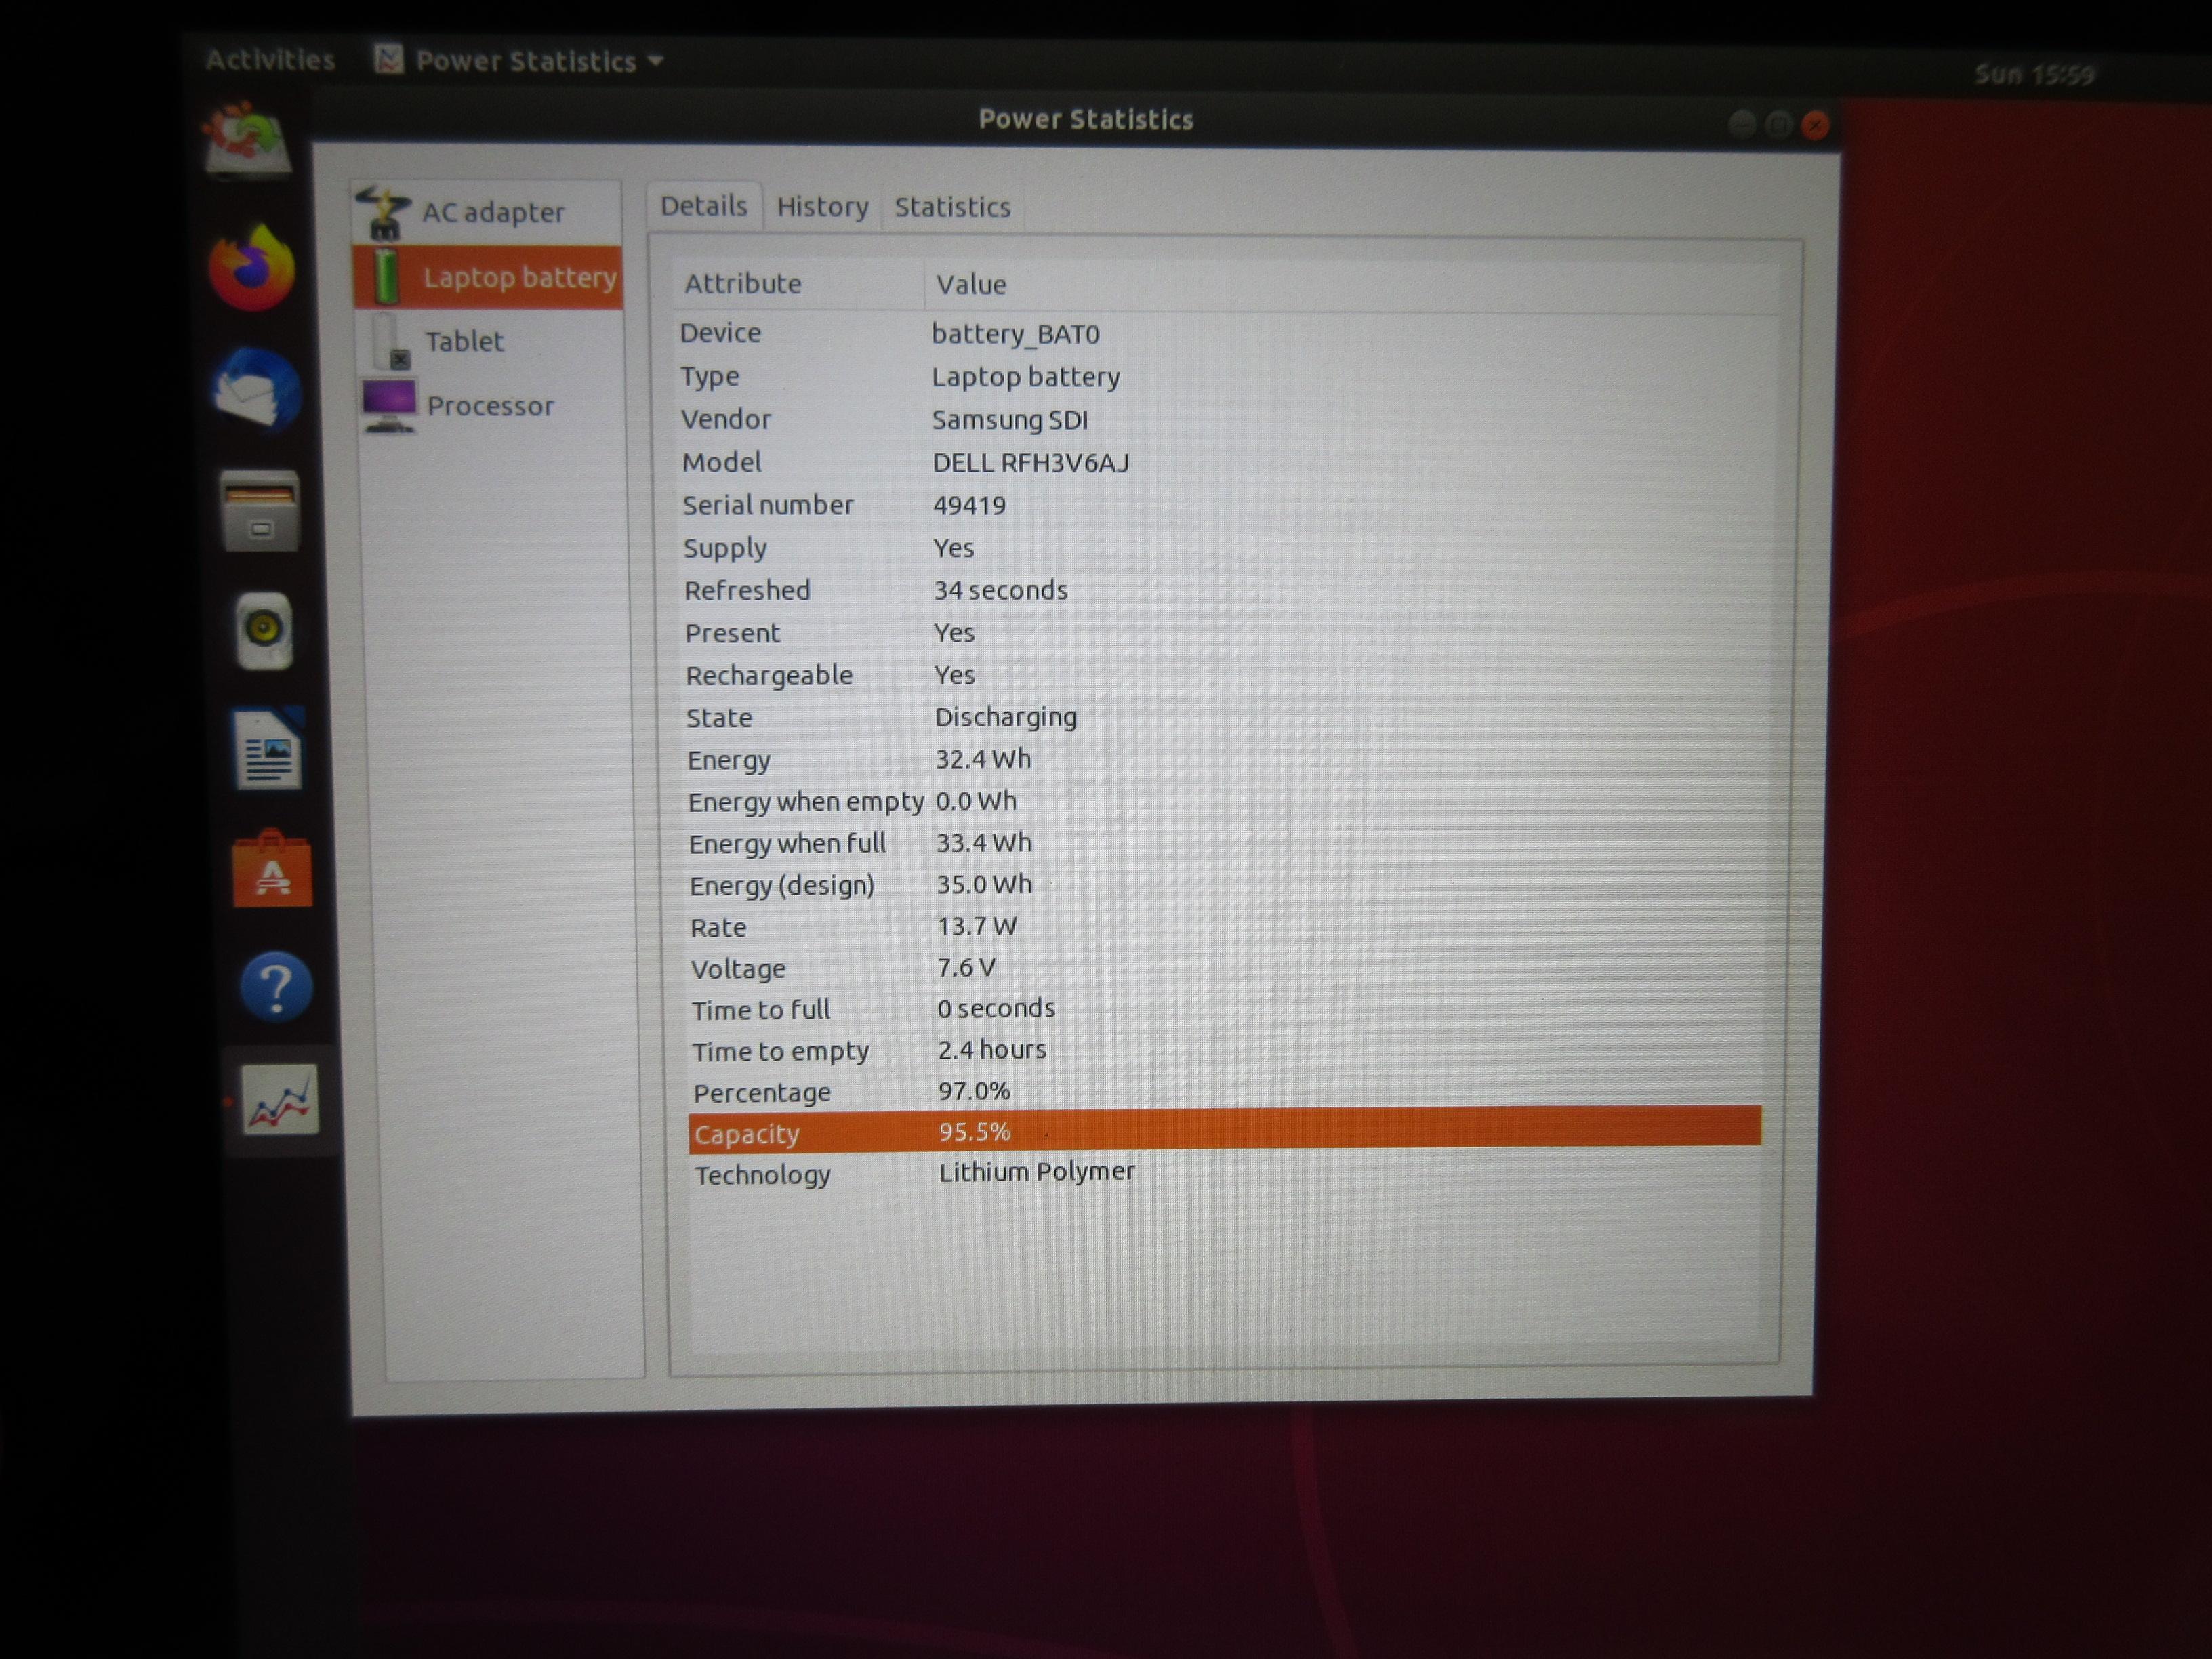This screenshot has width=2212, height=1659.
Task: Select the Serial number row 49419
Action: click(1227, 505)
